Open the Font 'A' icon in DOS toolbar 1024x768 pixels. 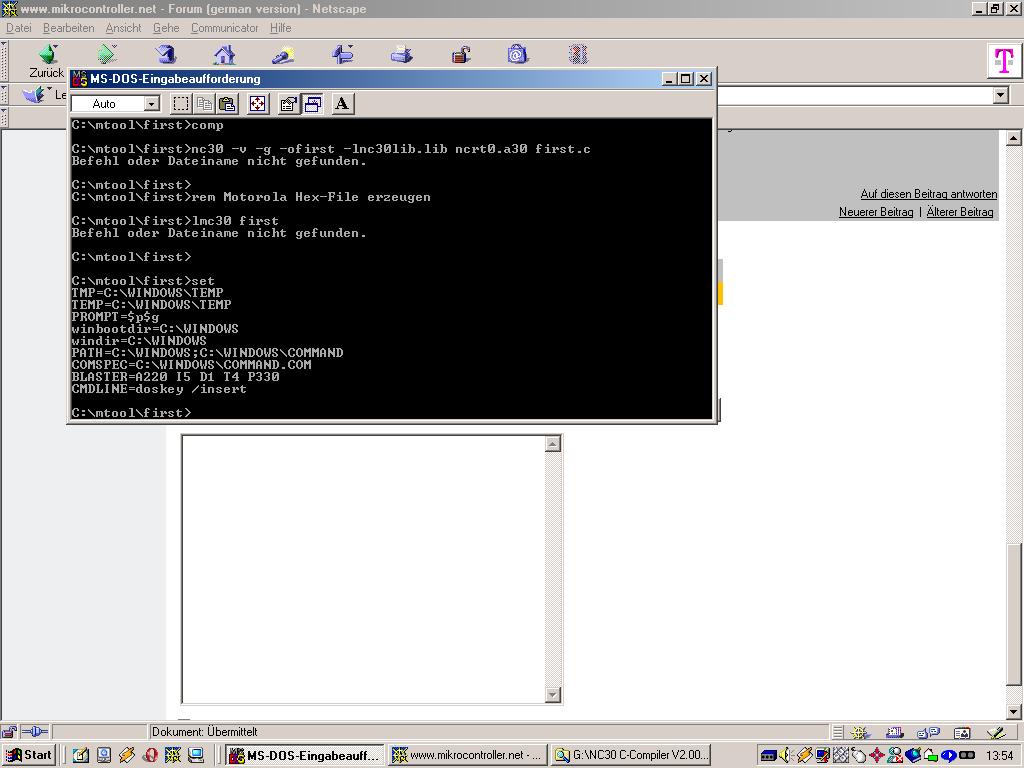pyautogui.click(x=342, y=104)
